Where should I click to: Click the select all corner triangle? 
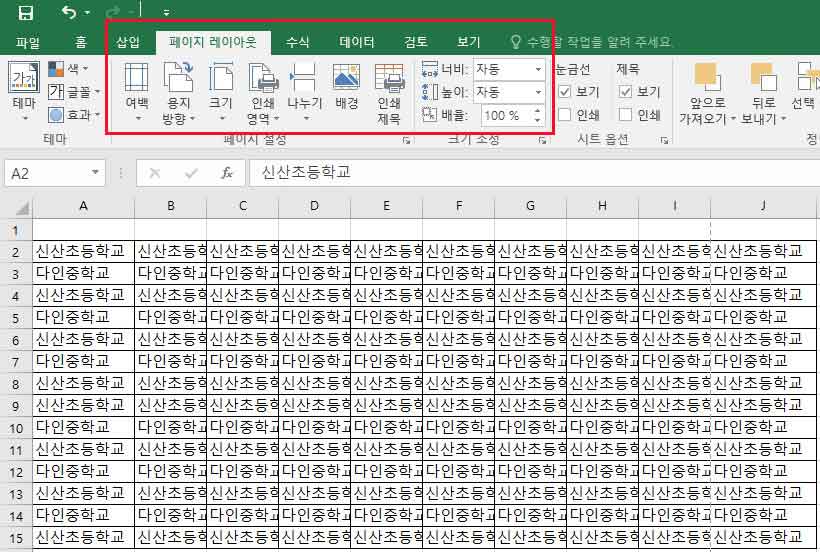(22, 209)
